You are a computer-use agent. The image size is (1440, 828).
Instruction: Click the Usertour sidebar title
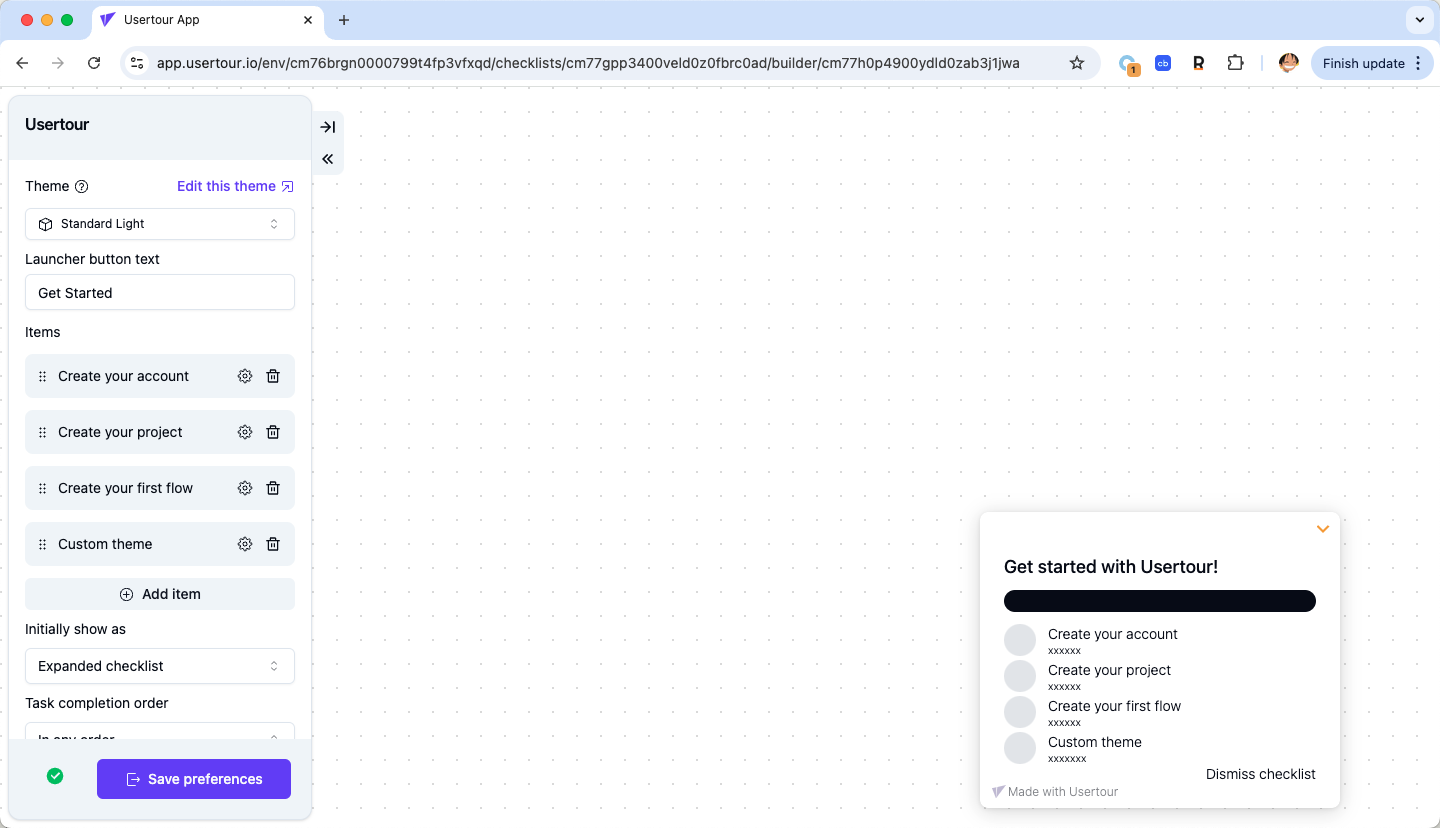point(57,124)
